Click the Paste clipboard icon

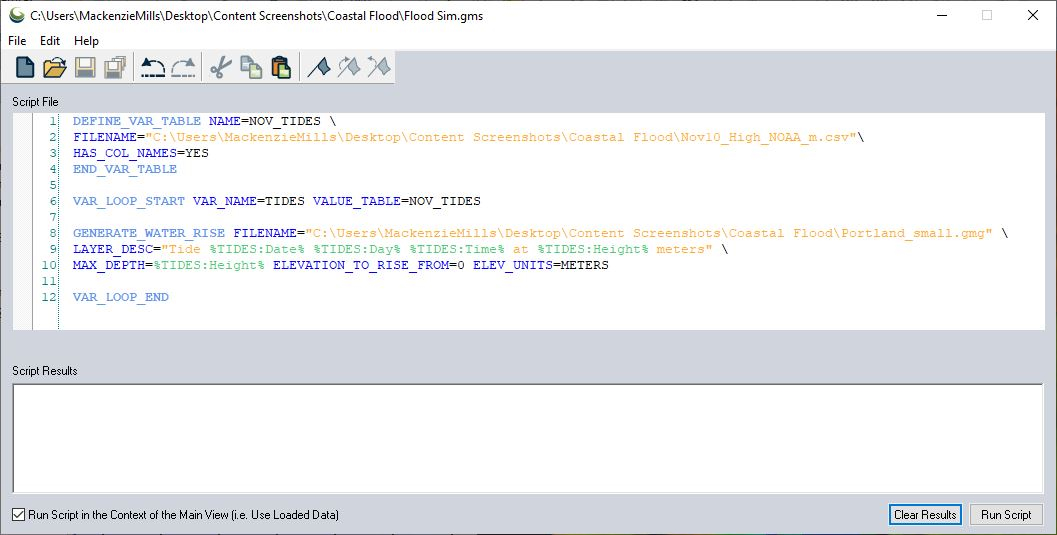pos(281,67)
